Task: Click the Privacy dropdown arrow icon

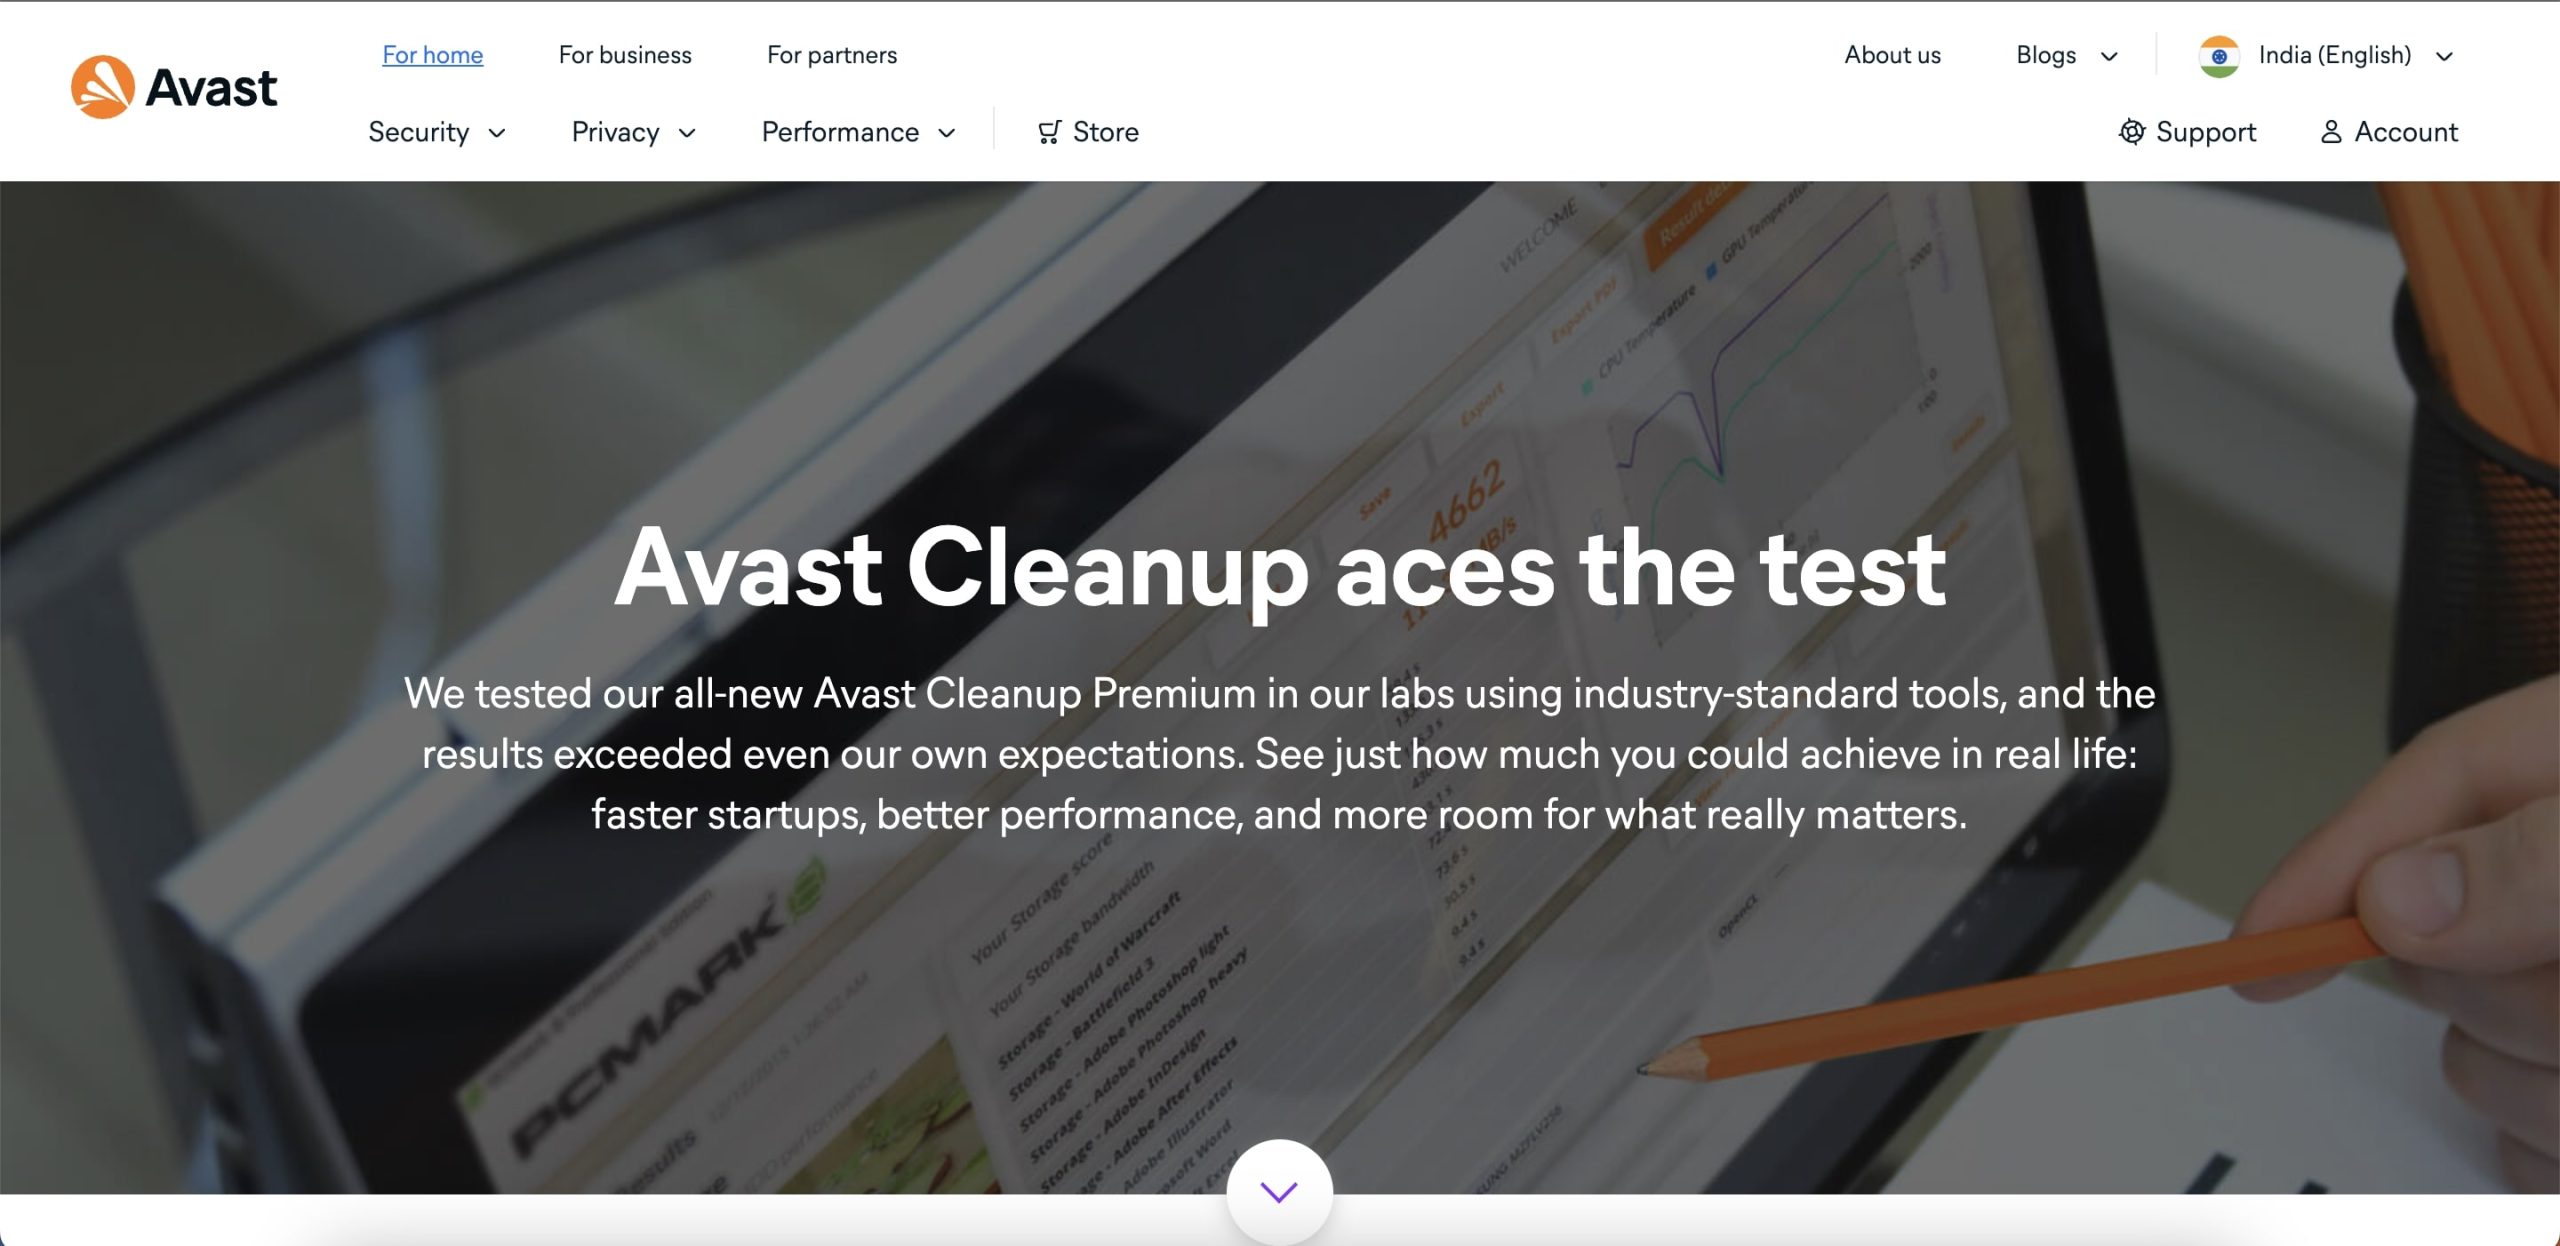Action: tap(687, 132)
